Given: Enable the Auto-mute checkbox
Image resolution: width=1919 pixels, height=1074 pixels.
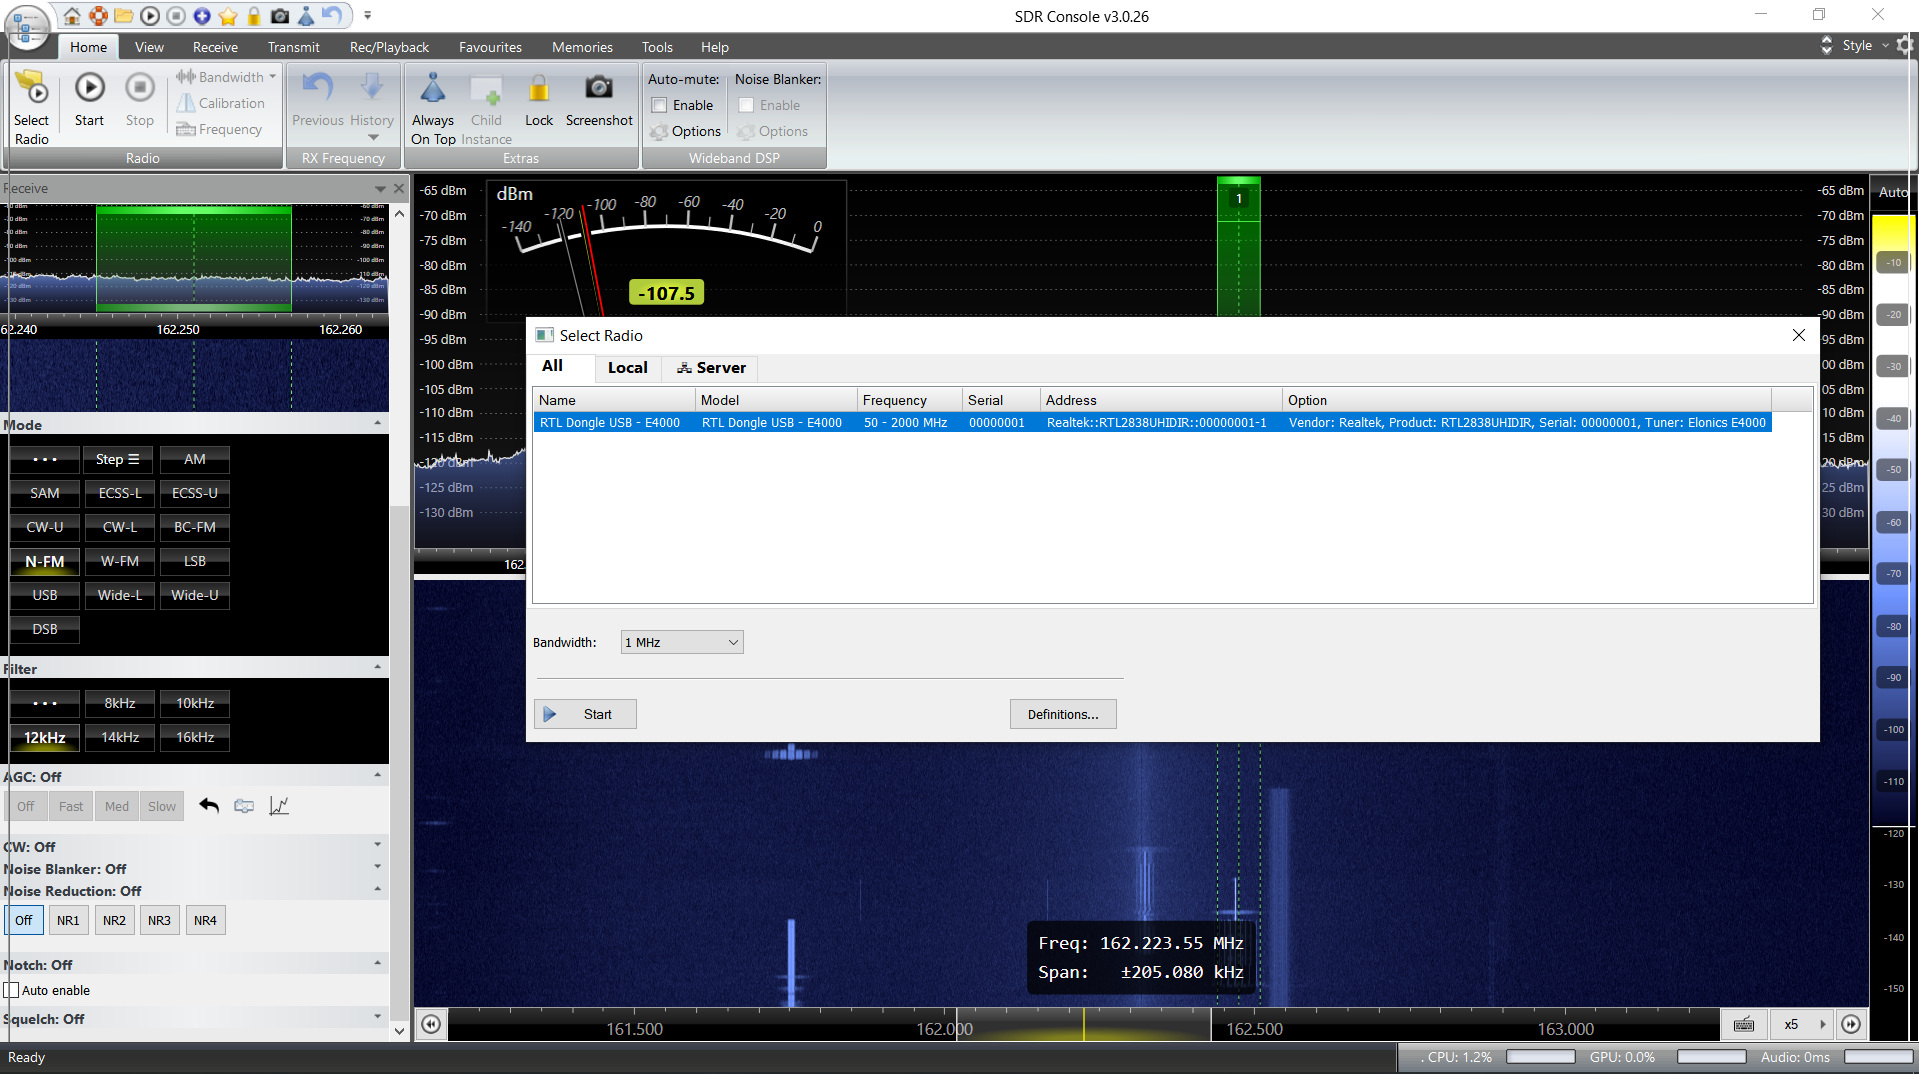Looking at the screenshot, I should pos(660,105).
